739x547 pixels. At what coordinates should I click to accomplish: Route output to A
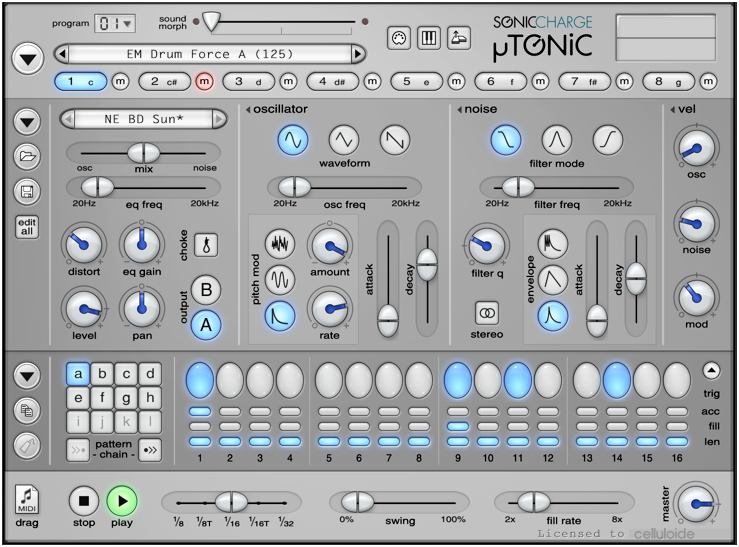click(x=206, y=325)
